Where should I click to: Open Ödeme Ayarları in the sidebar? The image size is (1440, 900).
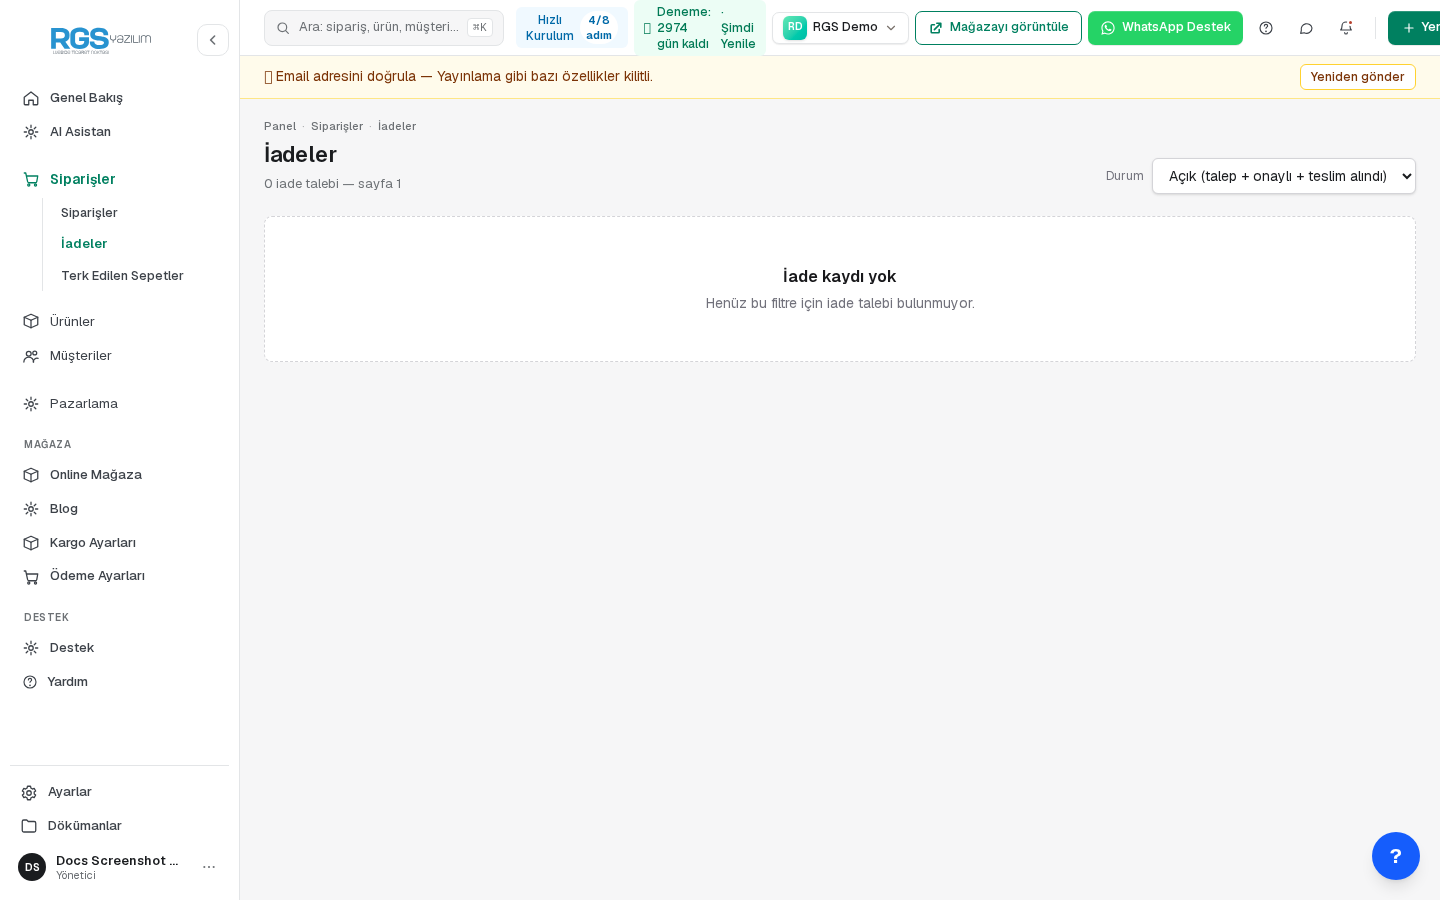[120, 576]
